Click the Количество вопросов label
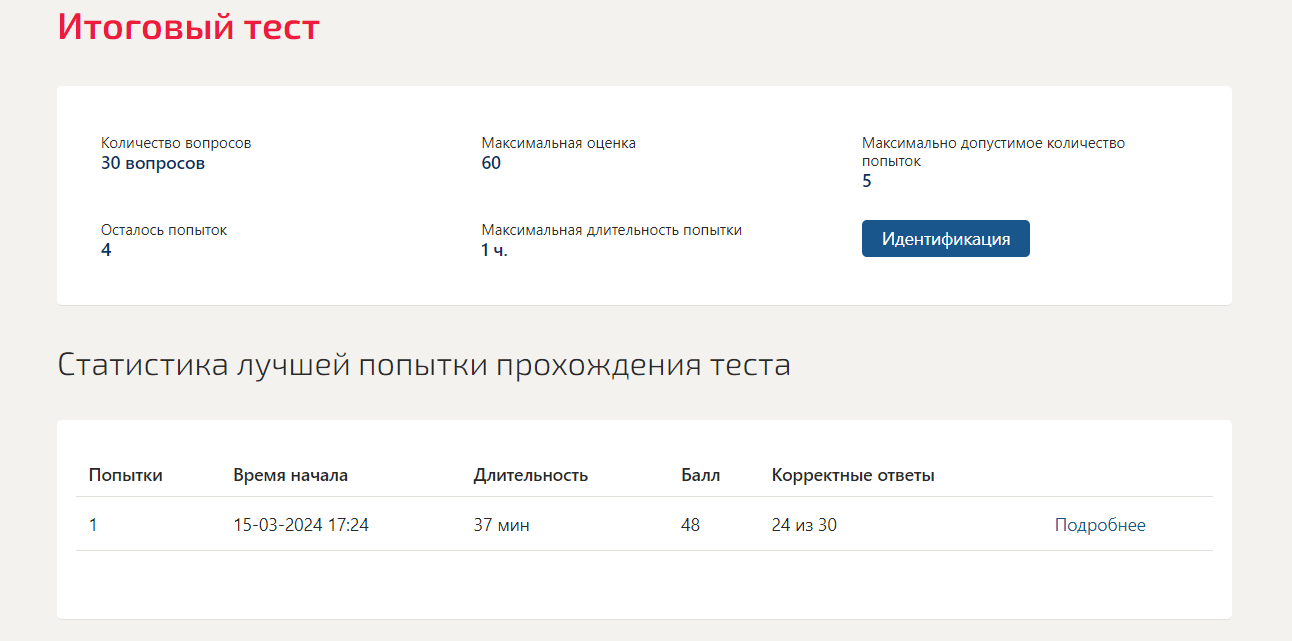This screenshot has width=1292, height=641. pyautogui.click(x=176, y=143)
